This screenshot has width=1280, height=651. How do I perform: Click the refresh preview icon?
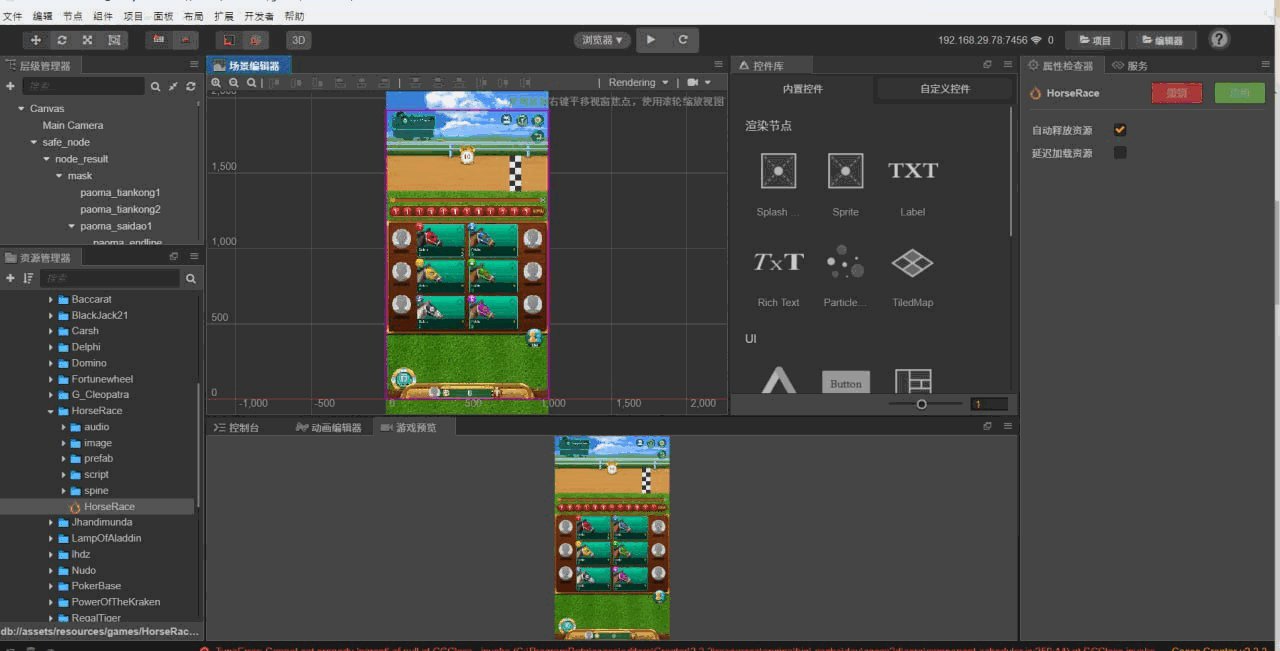click(x=683, y=40)
